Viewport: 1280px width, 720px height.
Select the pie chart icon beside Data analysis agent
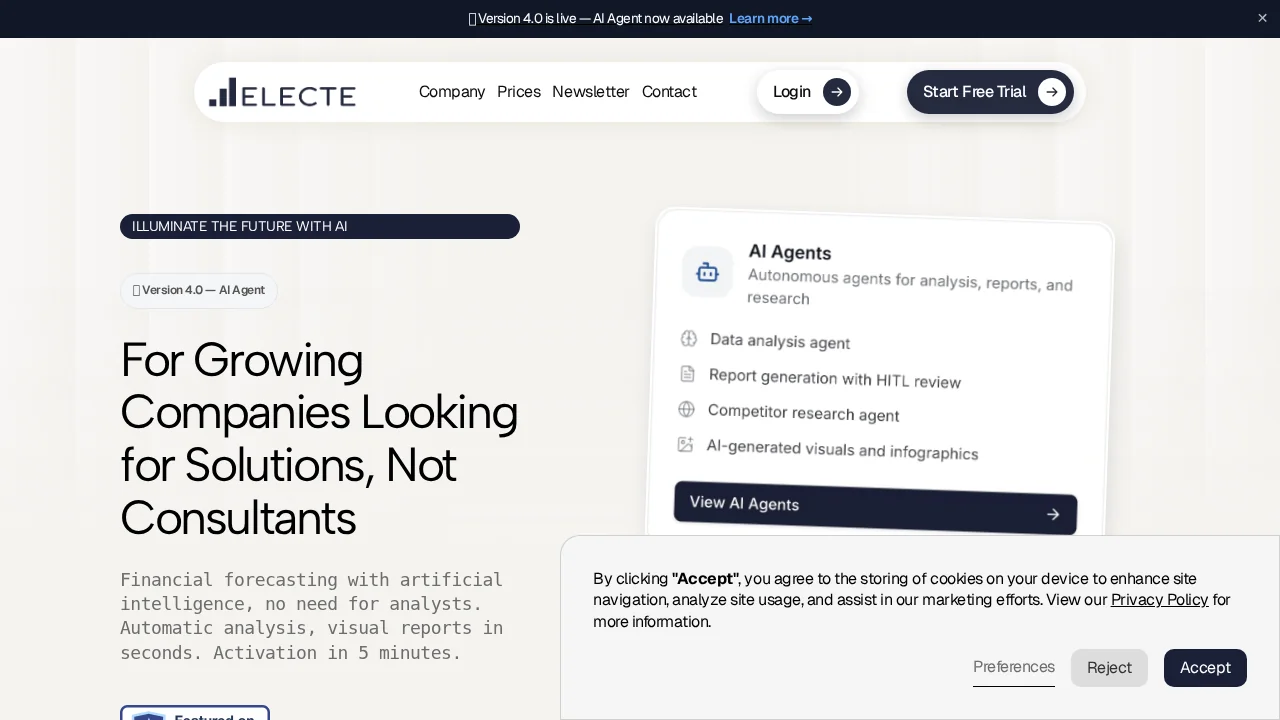pyautogui.click(x=688, y=339)
